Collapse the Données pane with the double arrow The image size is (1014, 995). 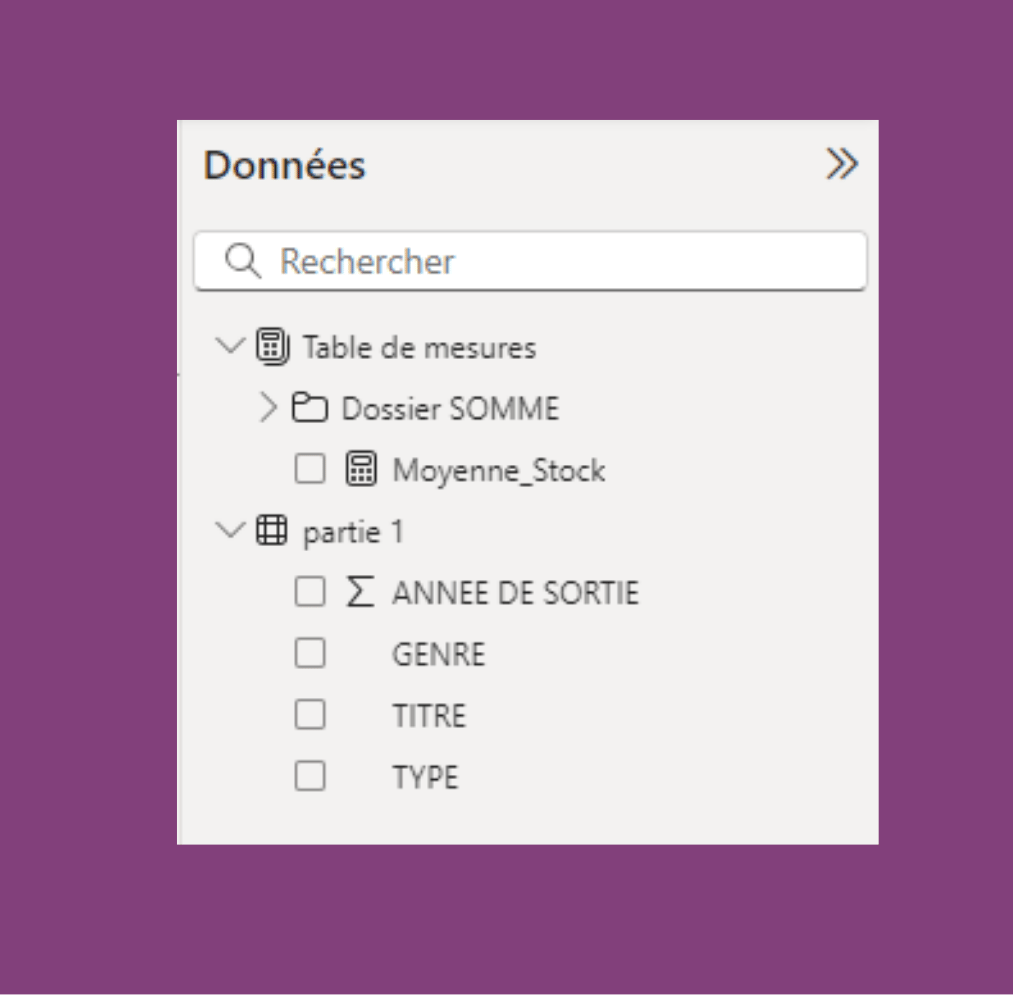[x=842, y=163]
